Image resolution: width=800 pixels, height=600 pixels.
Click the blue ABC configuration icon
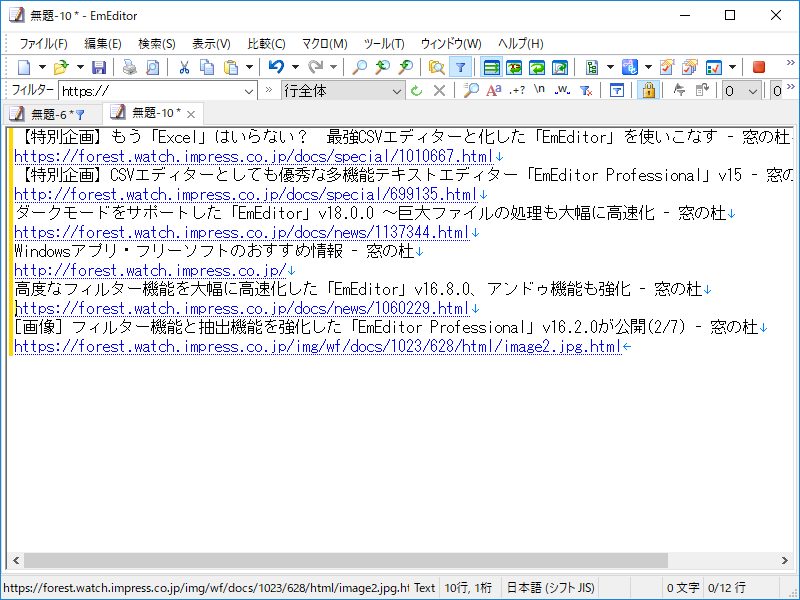tap(630, 67)
